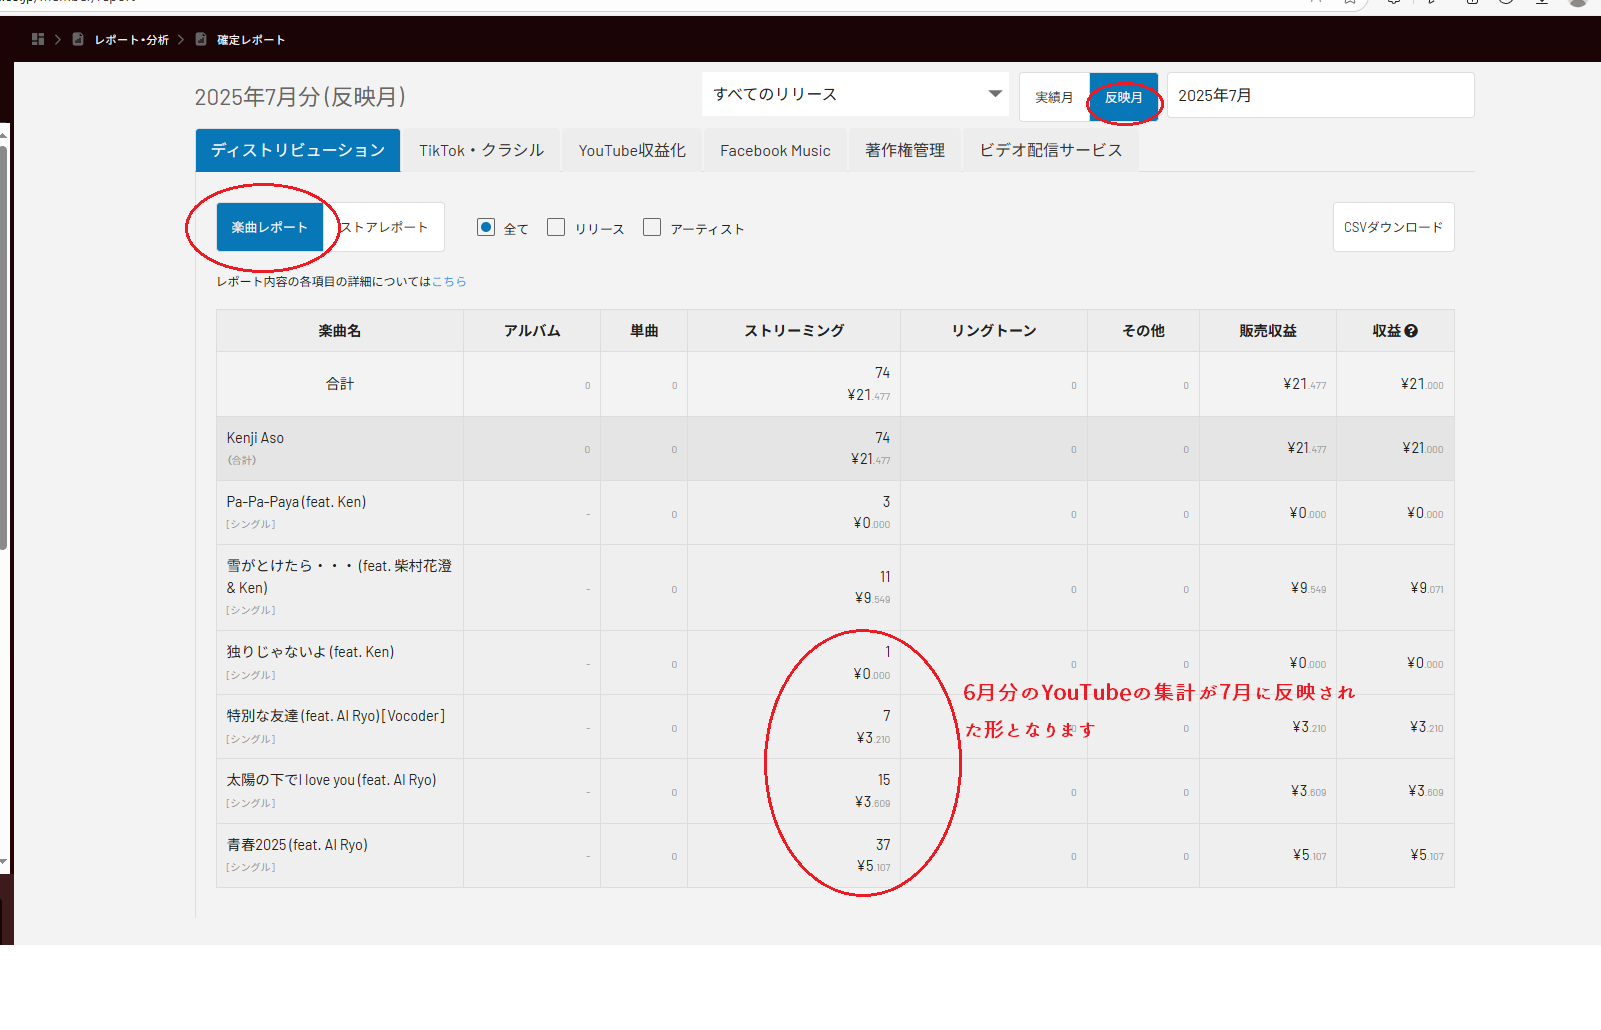Switch to 実績月 view mode
The width and height of the screenshot is (1601, 1030).
(x=1054, y=97)
